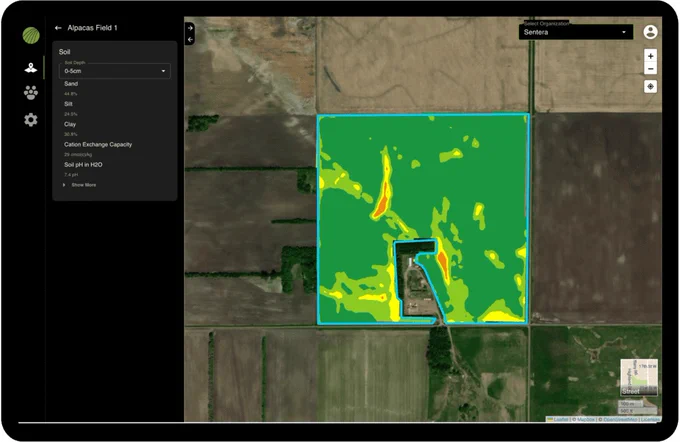The width and height of the screenshot is (680, 442).
Task: Click the Sand property label
Action: pyautogui.click(x=71, y=84)
